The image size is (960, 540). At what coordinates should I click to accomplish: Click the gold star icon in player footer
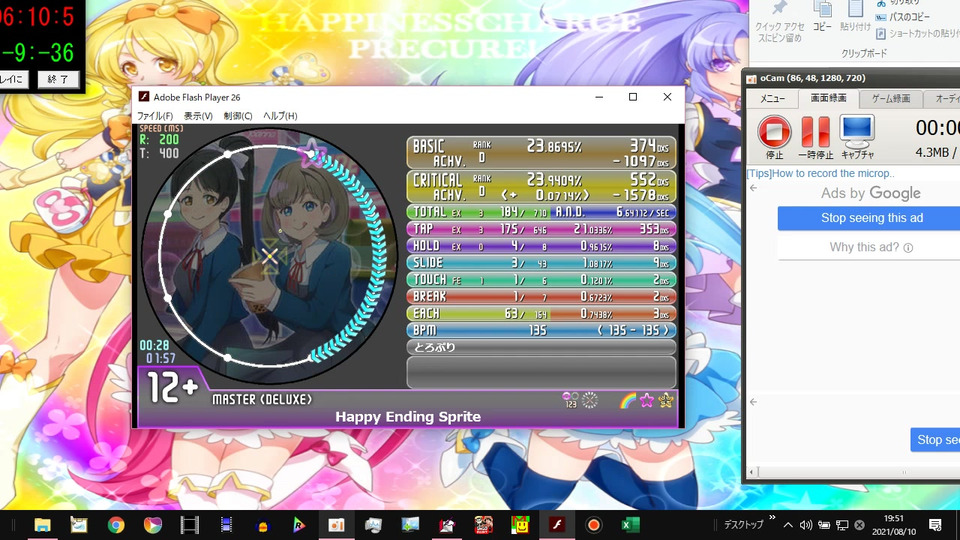(666, 400)
